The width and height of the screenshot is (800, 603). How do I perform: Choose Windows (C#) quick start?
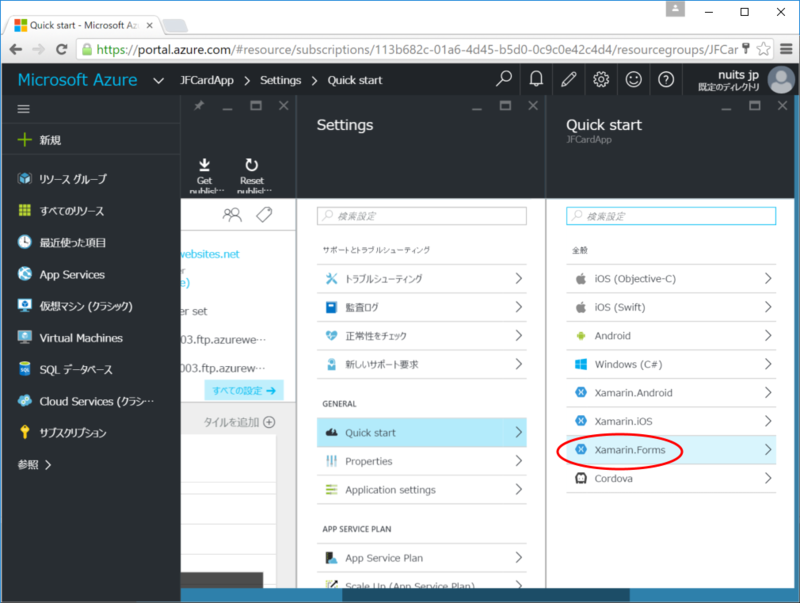(671, 364)
